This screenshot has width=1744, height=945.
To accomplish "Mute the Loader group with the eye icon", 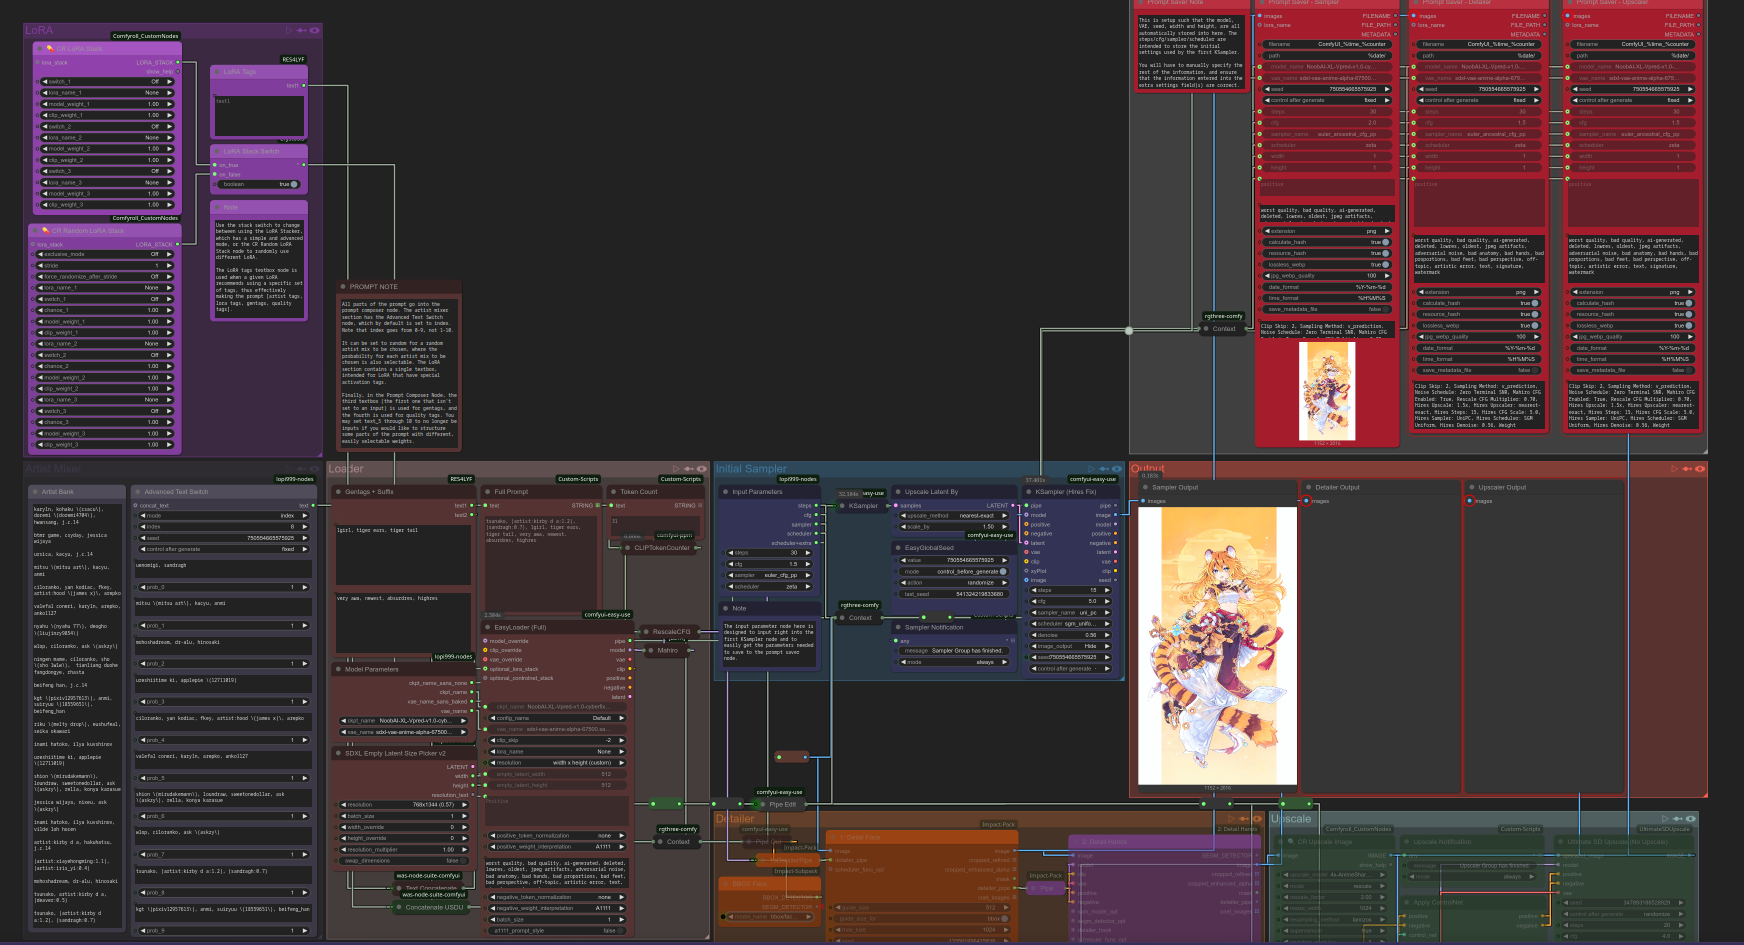I will 701,468.
